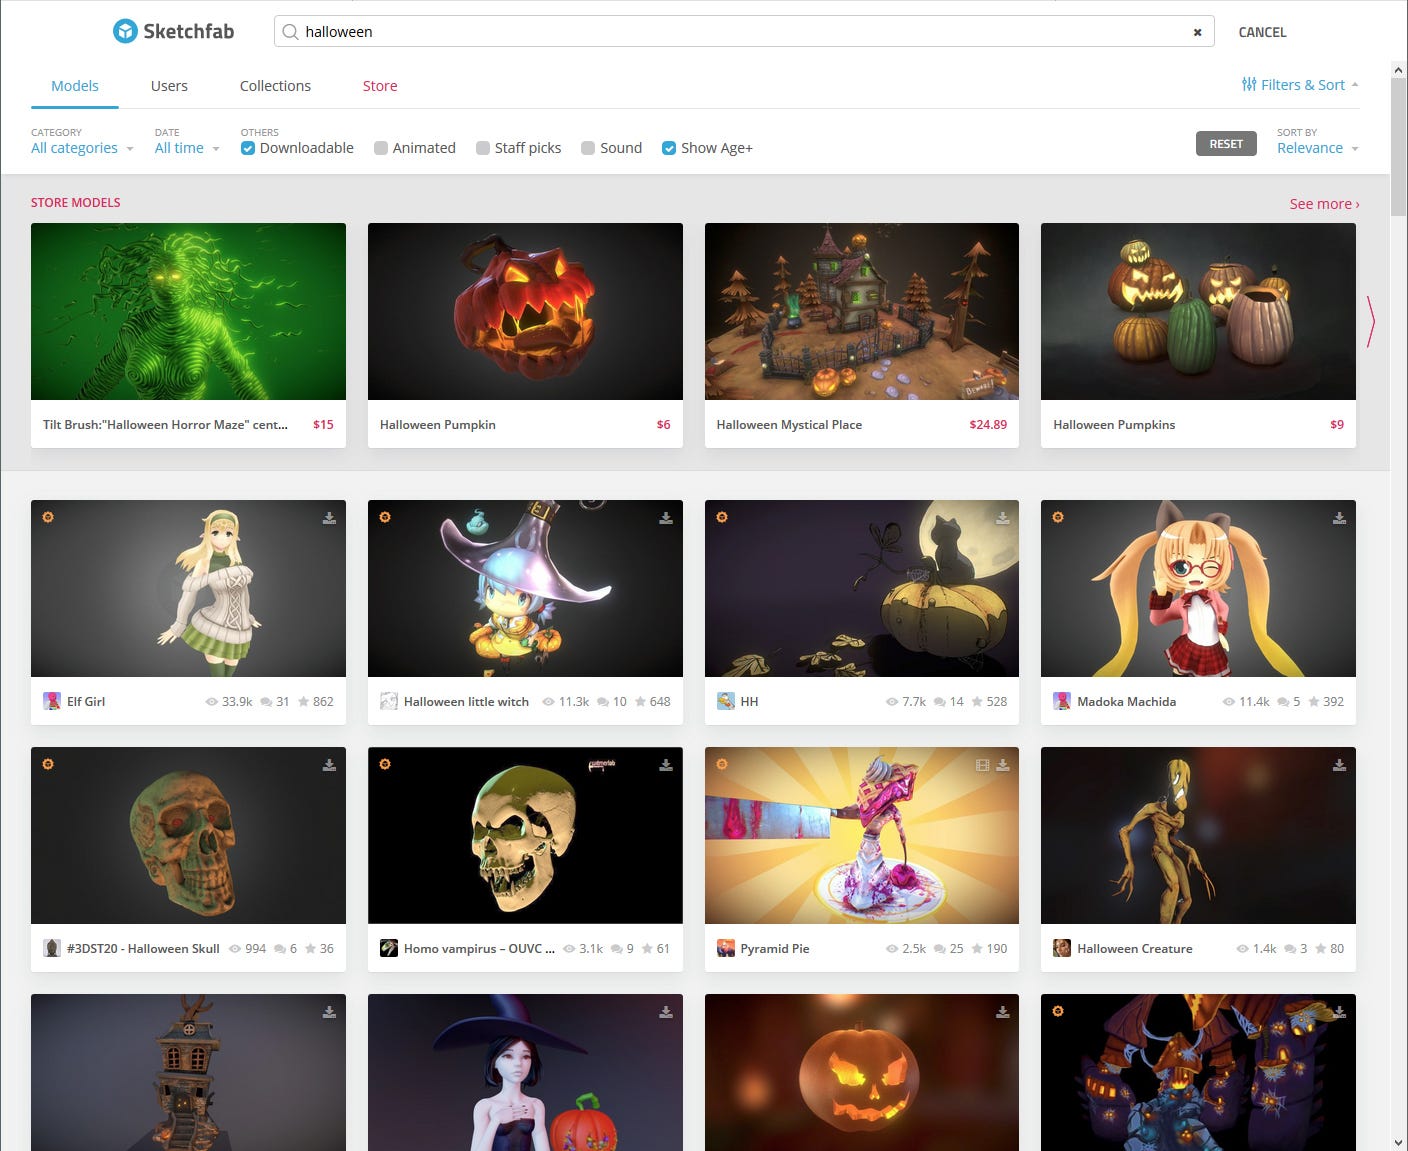Click the animation film icon on Pyramid Pie
The height and width of the screenshot is (1151, 1408).
[982, 765]
